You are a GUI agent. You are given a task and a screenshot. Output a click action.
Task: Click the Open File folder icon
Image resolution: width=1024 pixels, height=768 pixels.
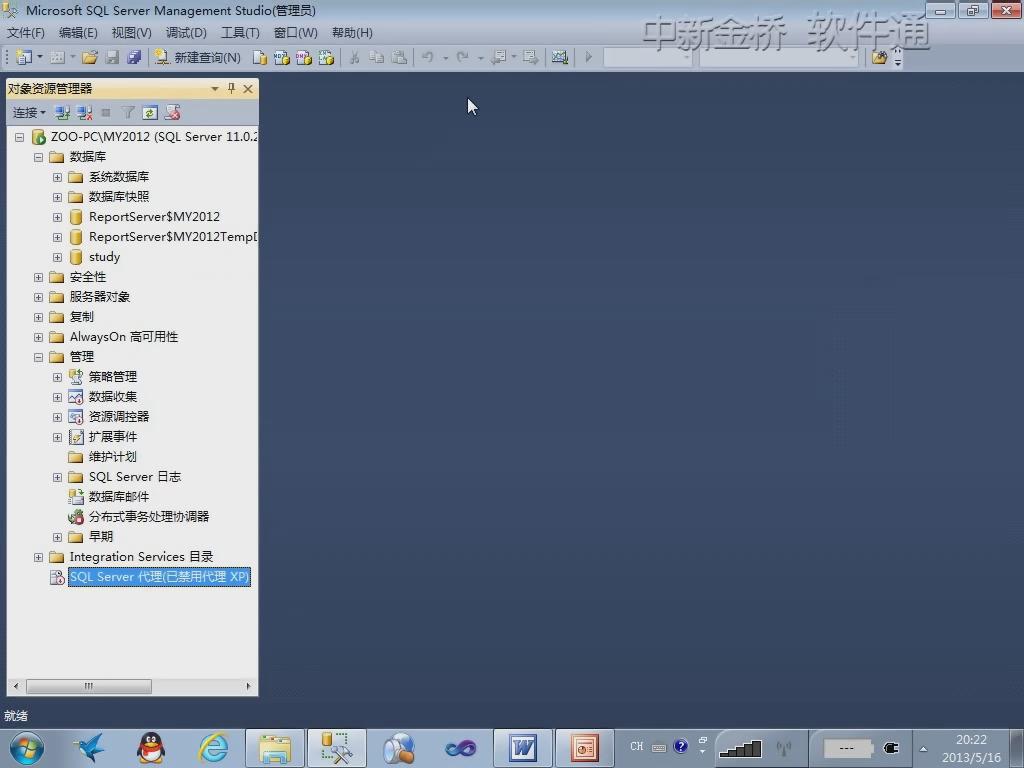coord(89,57)
